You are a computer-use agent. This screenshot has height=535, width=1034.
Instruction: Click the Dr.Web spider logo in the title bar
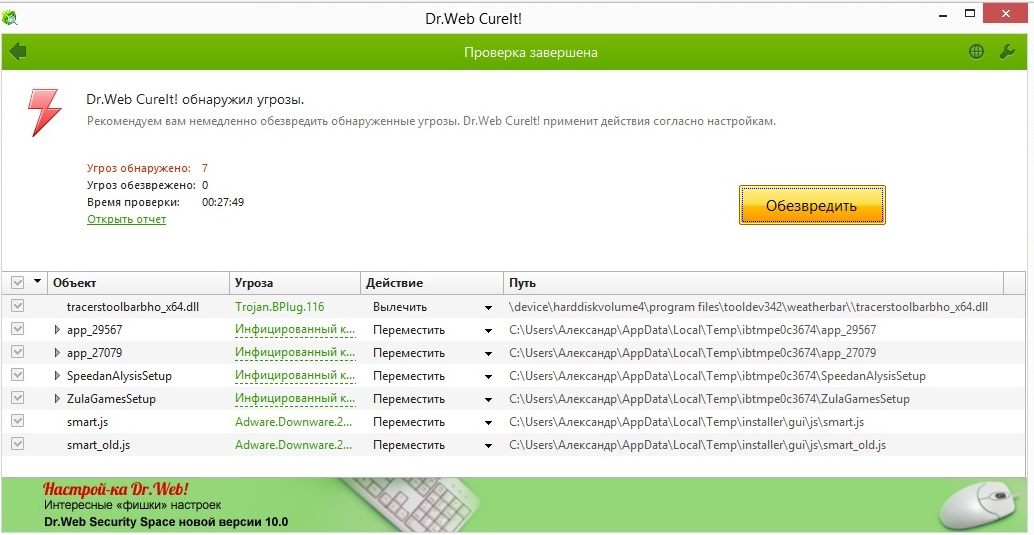pos(10,16)
